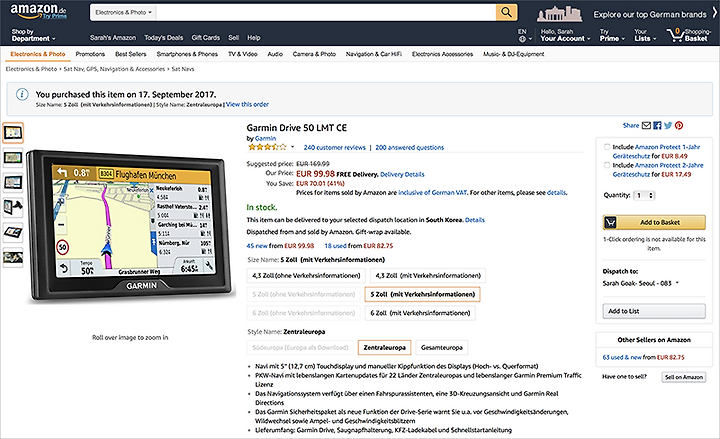Open Explore our top German brands banner
Viewport: 720px width, 439px height.
coord(649,14)
